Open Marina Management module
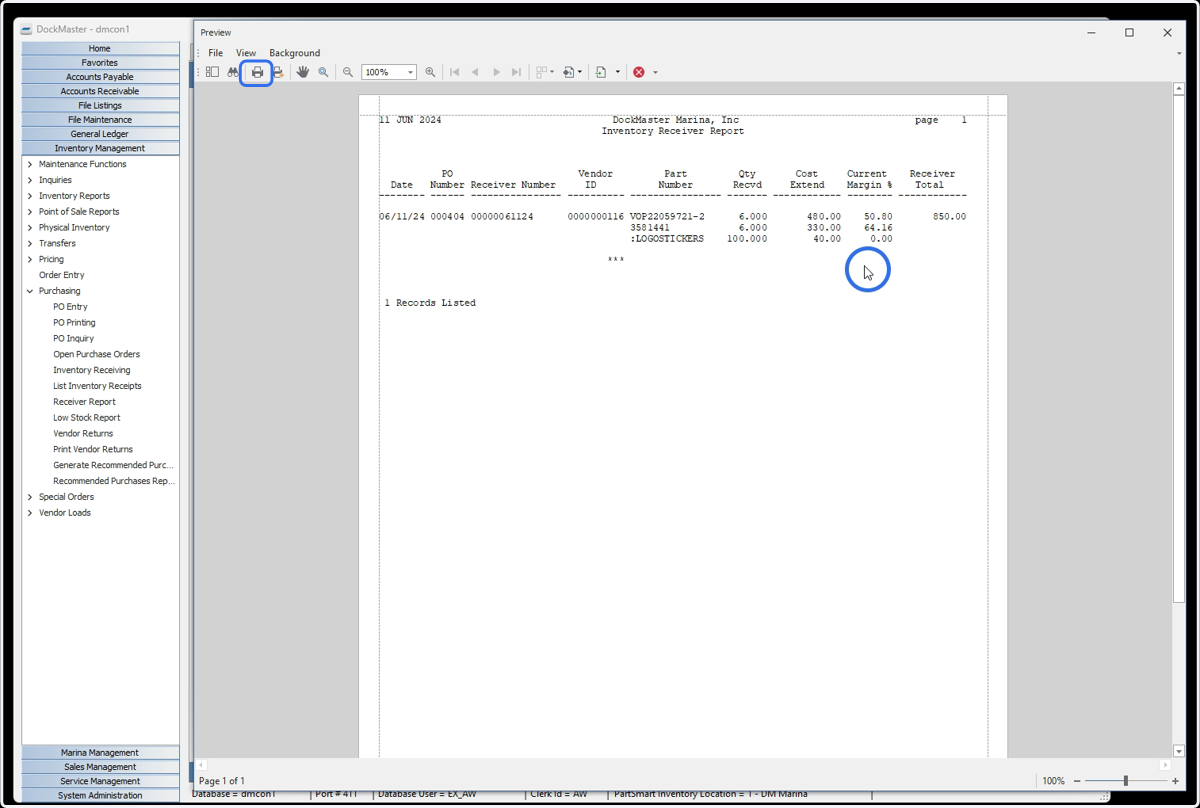This screenshot has width=1200, height=808. 100,753
